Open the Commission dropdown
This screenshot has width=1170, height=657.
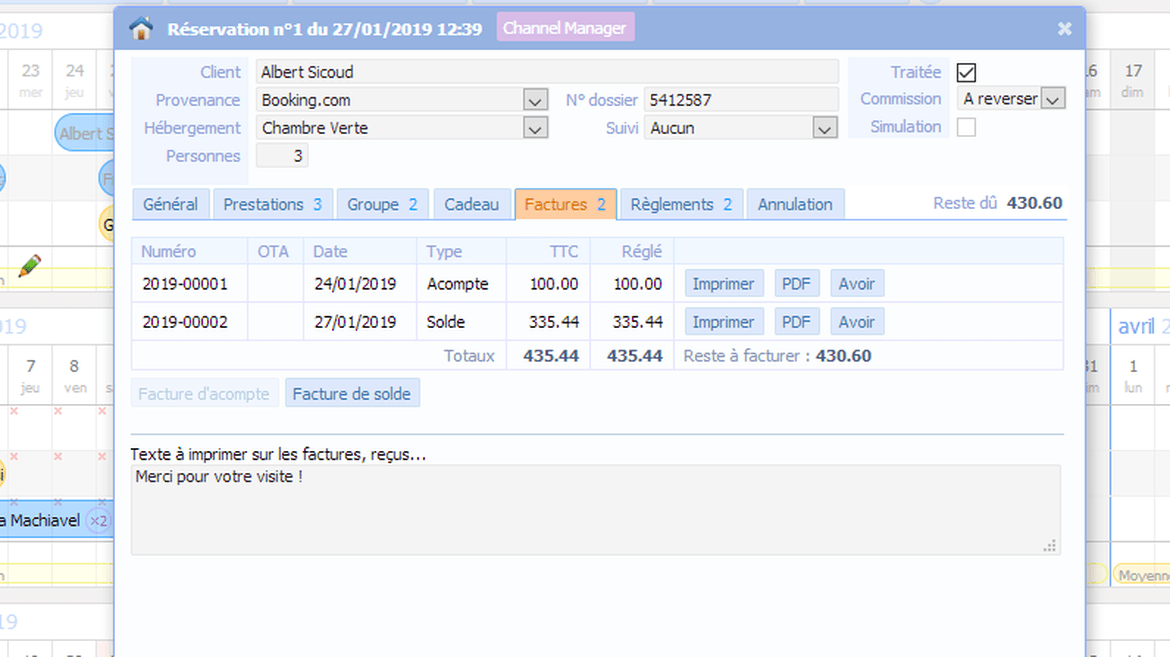click(1052, 99)
